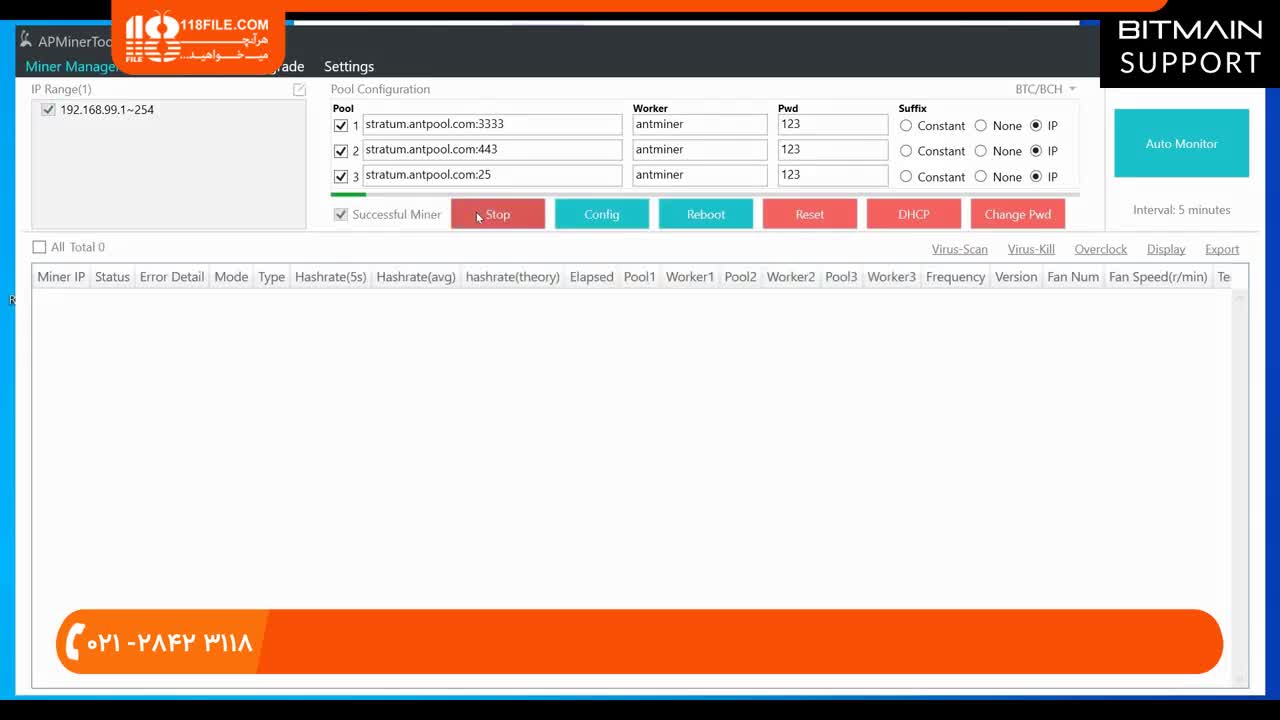Viewport: 1280px width, 720px height.
Task: Sort by the Worker3 column header
Action: point(892,277)
